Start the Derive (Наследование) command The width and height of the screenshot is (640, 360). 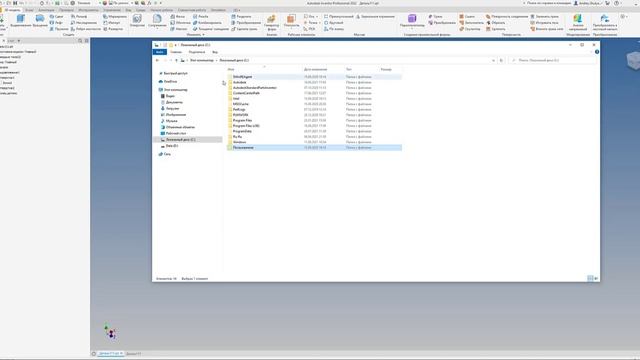(x=84, y=23)
